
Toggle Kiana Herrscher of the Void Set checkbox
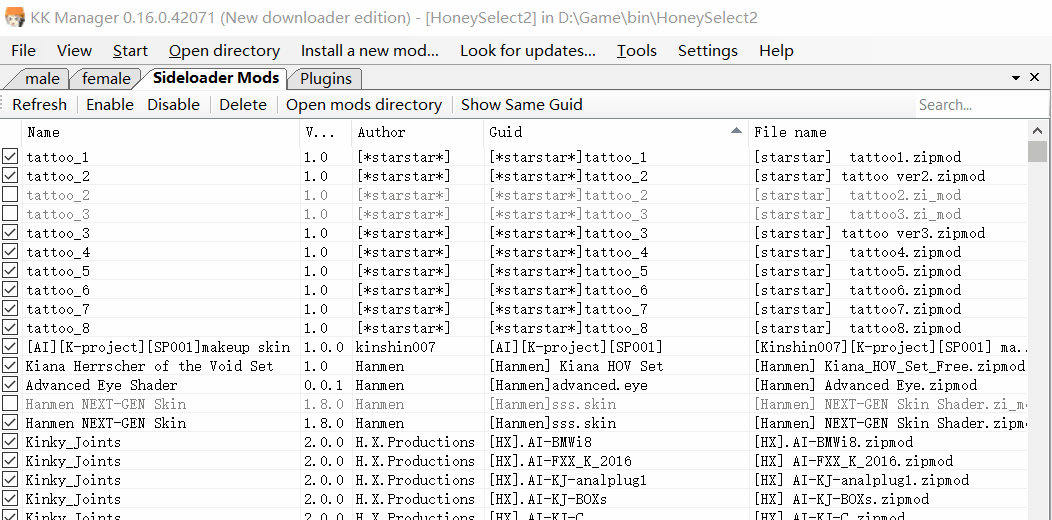[10, 366]
